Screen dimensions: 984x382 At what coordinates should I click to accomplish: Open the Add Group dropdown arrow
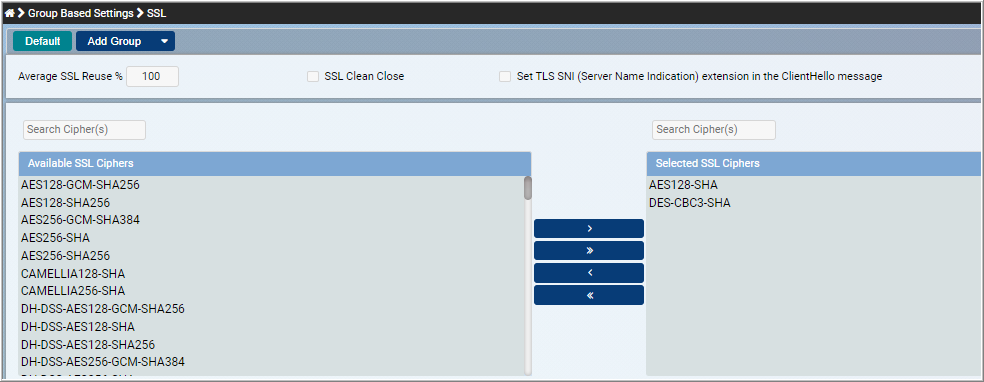pyautogui.click(x=164, y=41)
